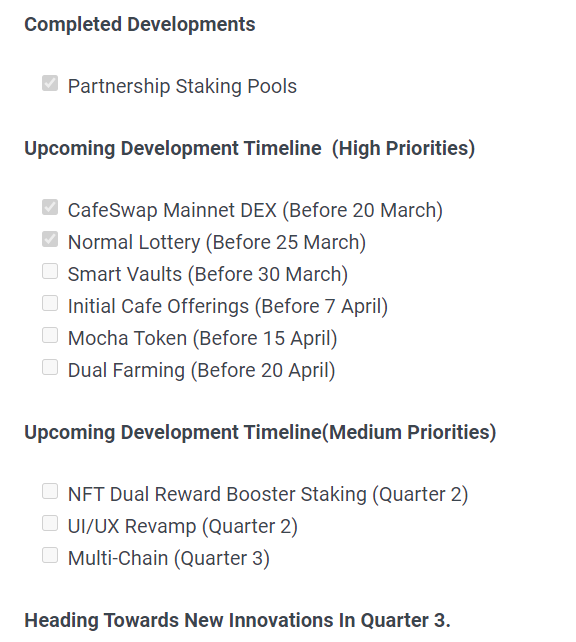Uncheck the Normal Lottery checkbox
This screenshot has width=576, height=642.
(x=50, y=239)
